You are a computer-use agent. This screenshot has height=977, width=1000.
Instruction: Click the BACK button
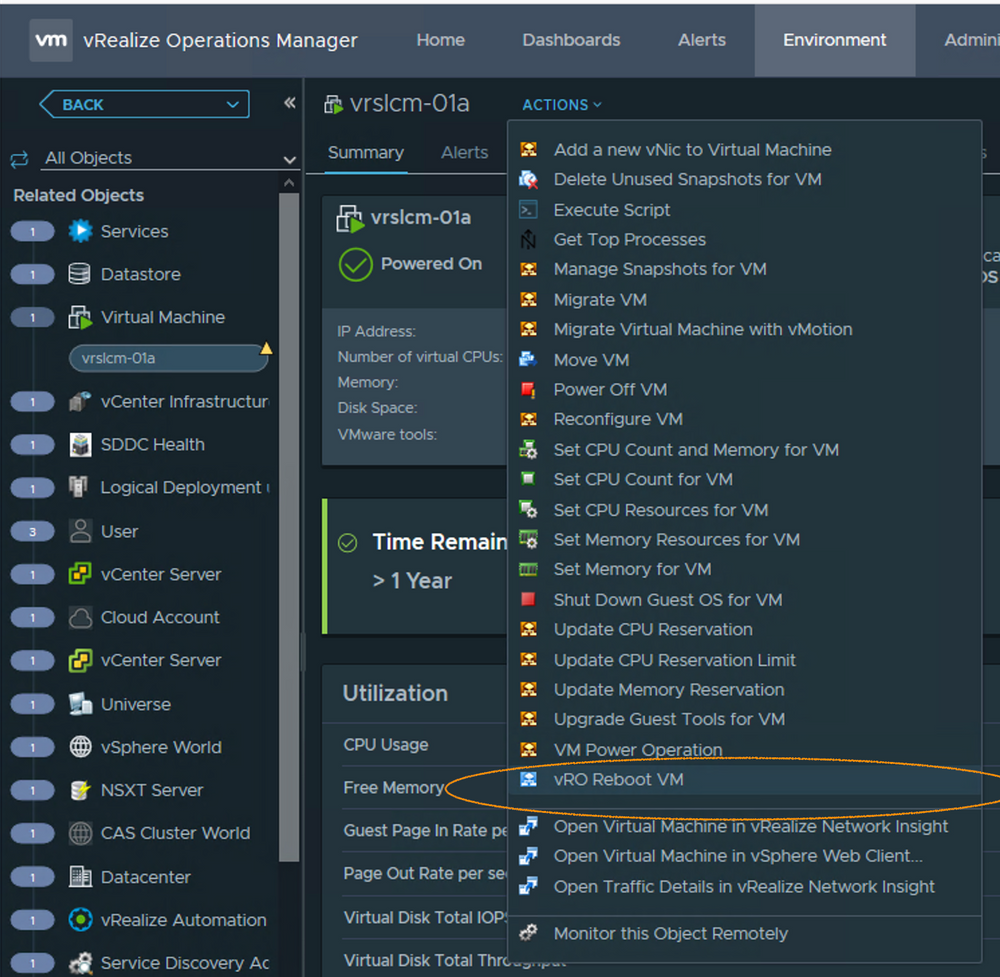[143, 104]
